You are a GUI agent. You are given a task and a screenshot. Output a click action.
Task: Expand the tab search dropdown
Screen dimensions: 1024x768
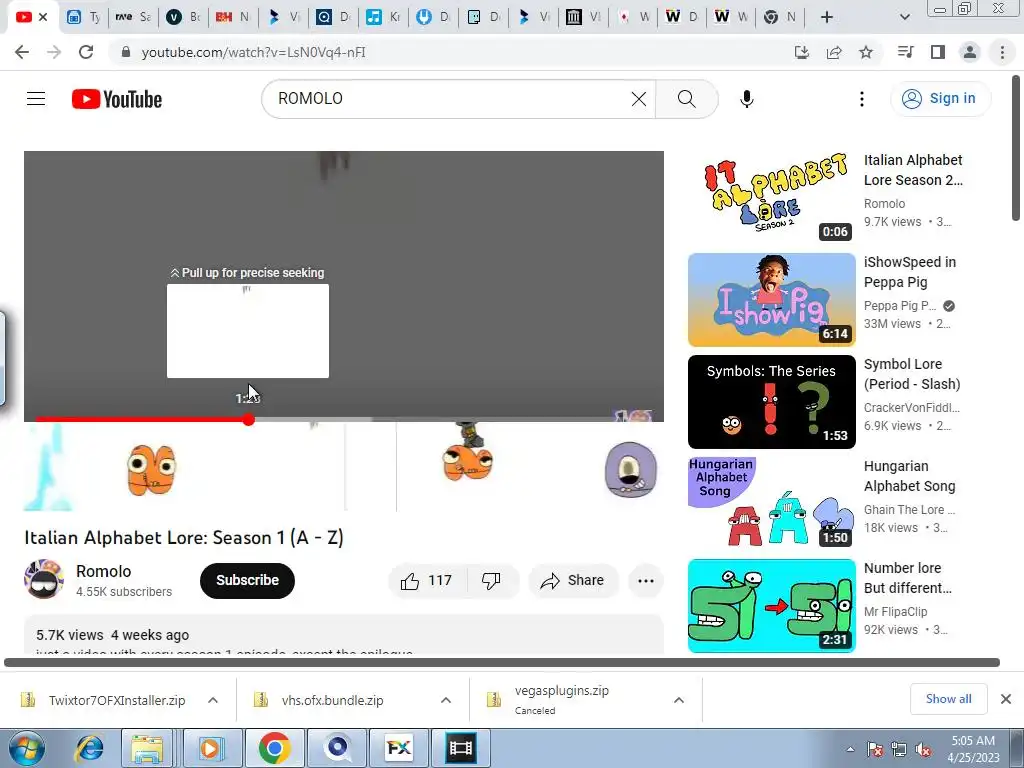pyautogui.click(x=904, y=17)
